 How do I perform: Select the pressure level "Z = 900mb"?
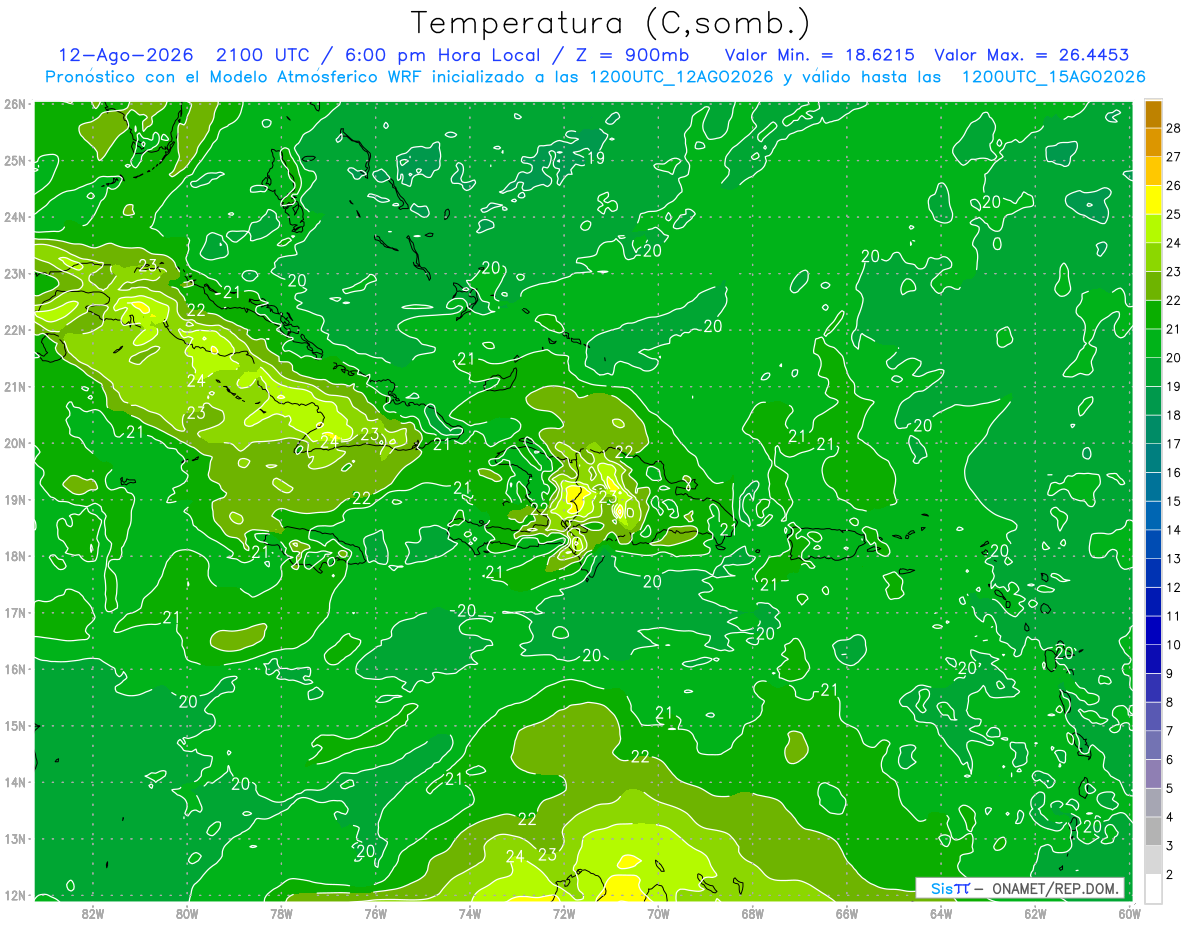[x=630, y=55]
